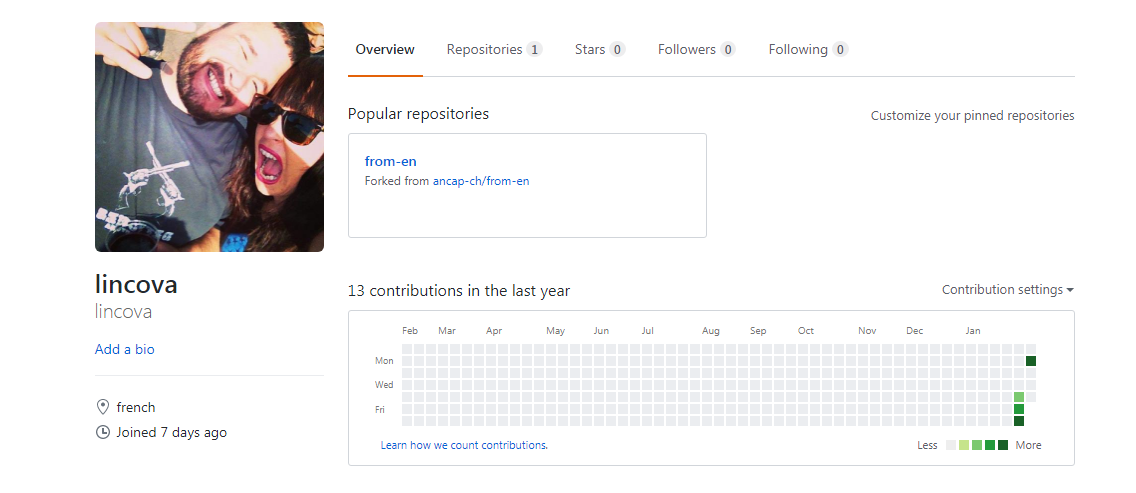View the Followers tab
The image size is (1136, 493).
tap(696, 49)
